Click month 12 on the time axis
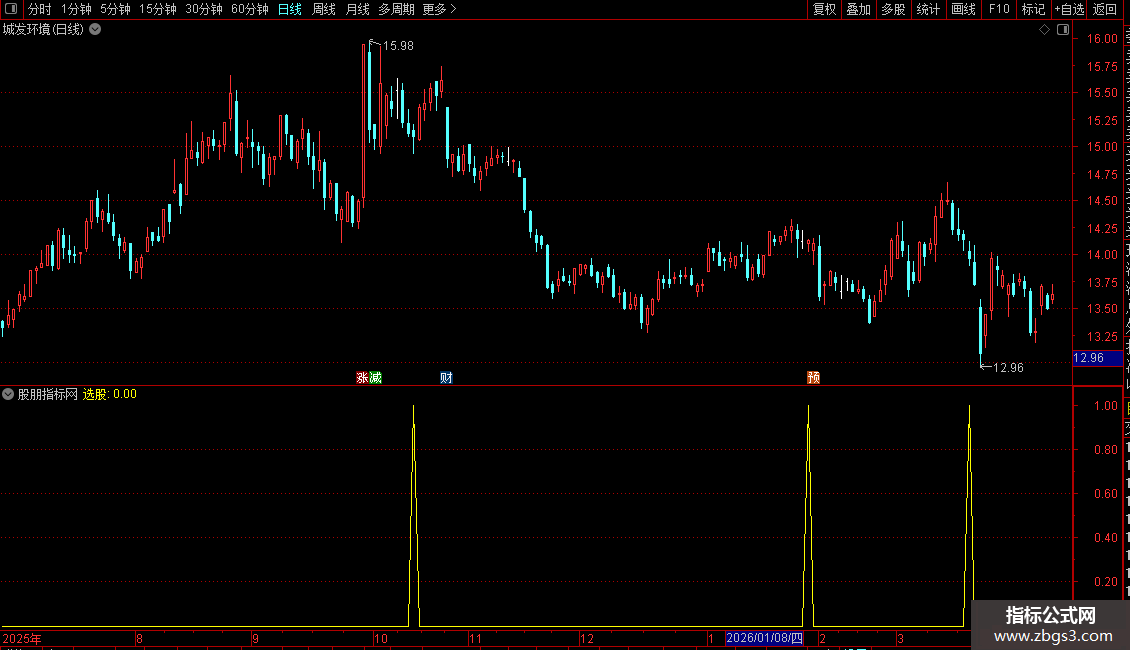This screenshot has height=650, width=1130. [x=587, y=638]
